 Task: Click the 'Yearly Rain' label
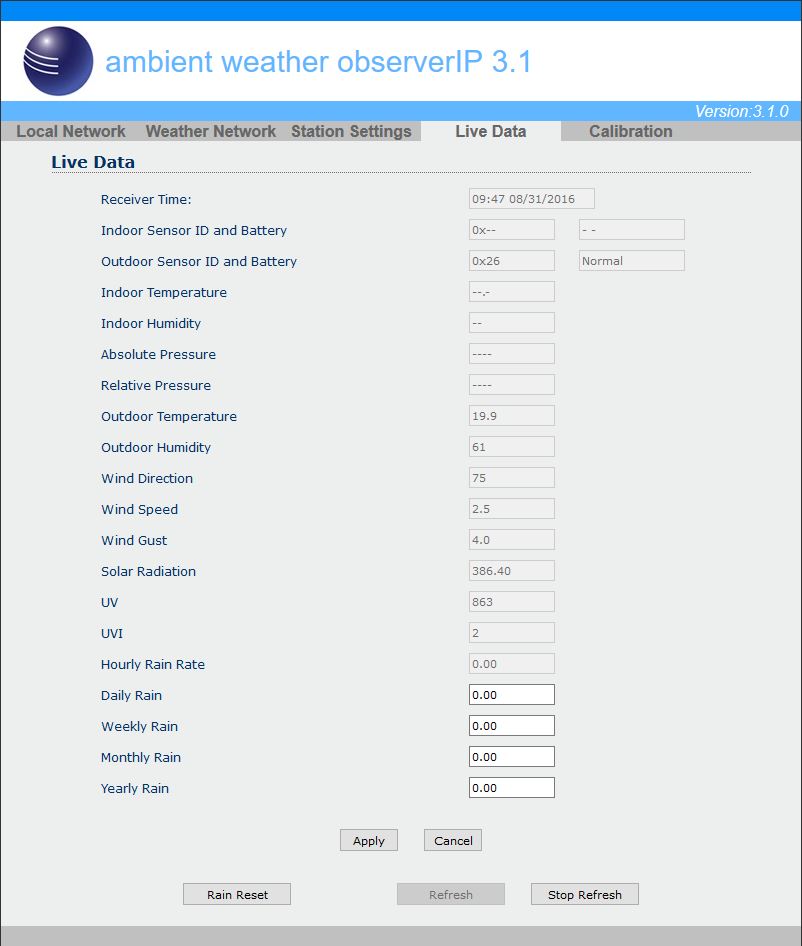point(135,789)
